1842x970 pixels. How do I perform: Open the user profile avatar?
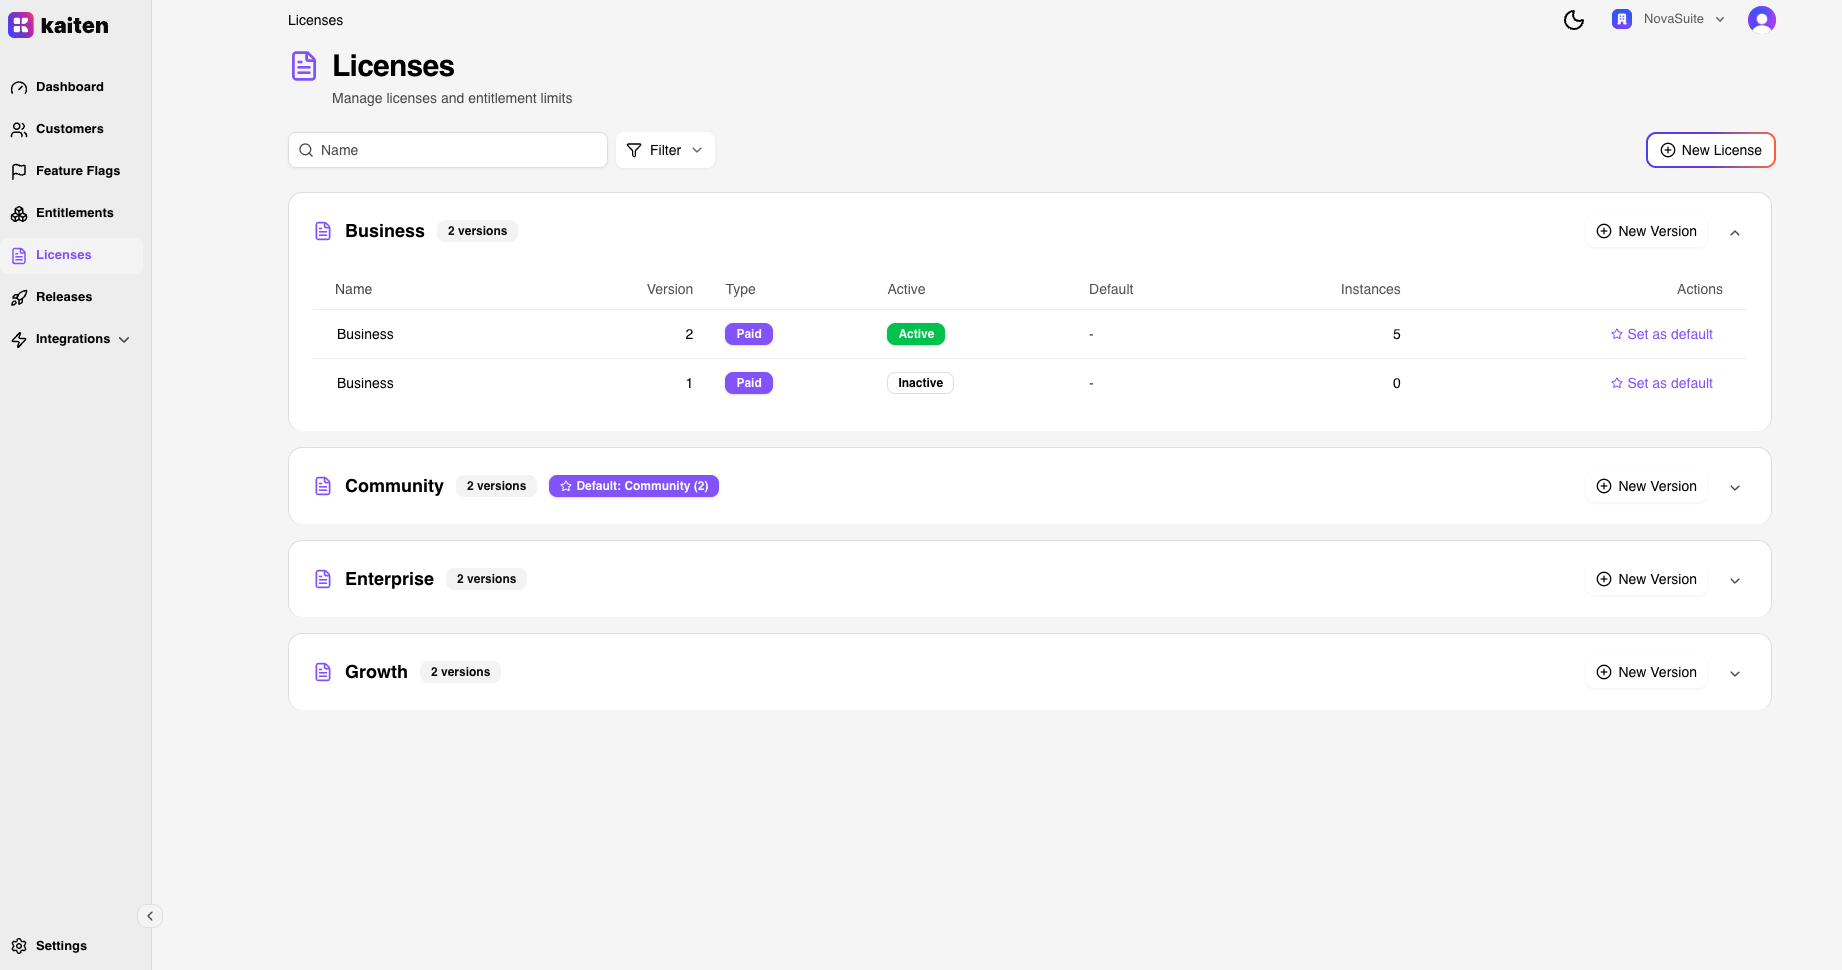point(1761,20)
